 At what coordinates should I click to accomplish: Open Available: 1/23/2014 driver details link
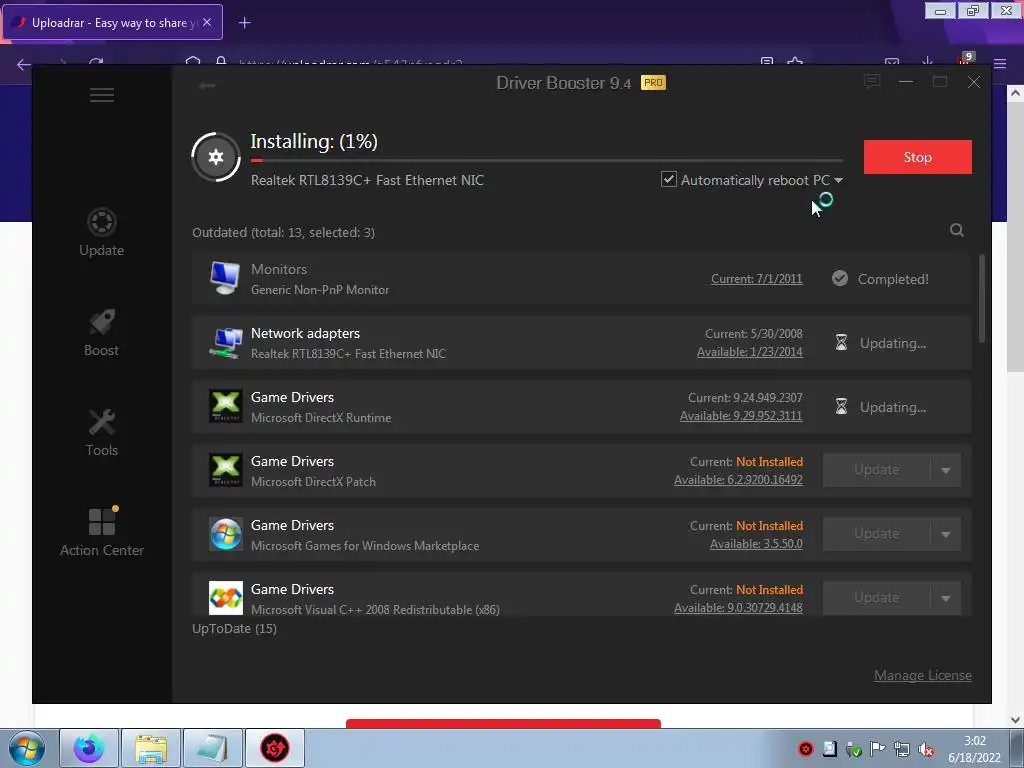click(x=749, y=352)
